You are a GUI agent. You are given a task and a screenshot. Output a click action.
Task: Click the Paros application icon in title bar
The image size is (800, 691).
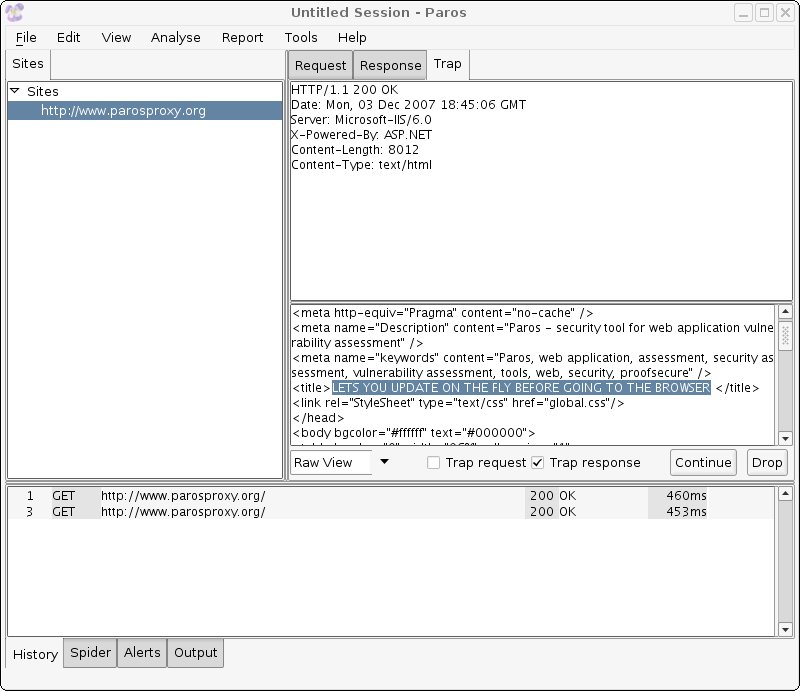[x=15, y=12]
